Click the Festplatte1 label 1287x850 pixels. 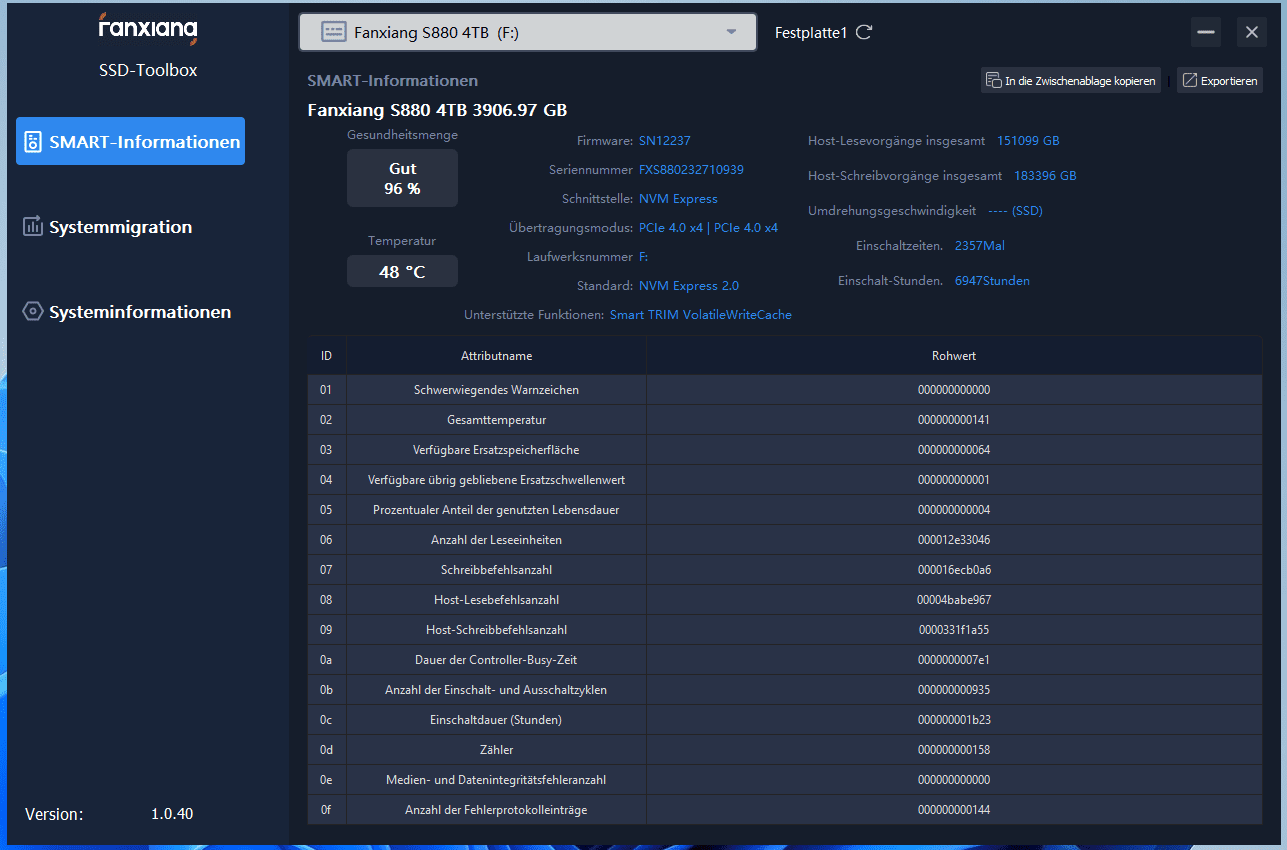pos(811,33)
